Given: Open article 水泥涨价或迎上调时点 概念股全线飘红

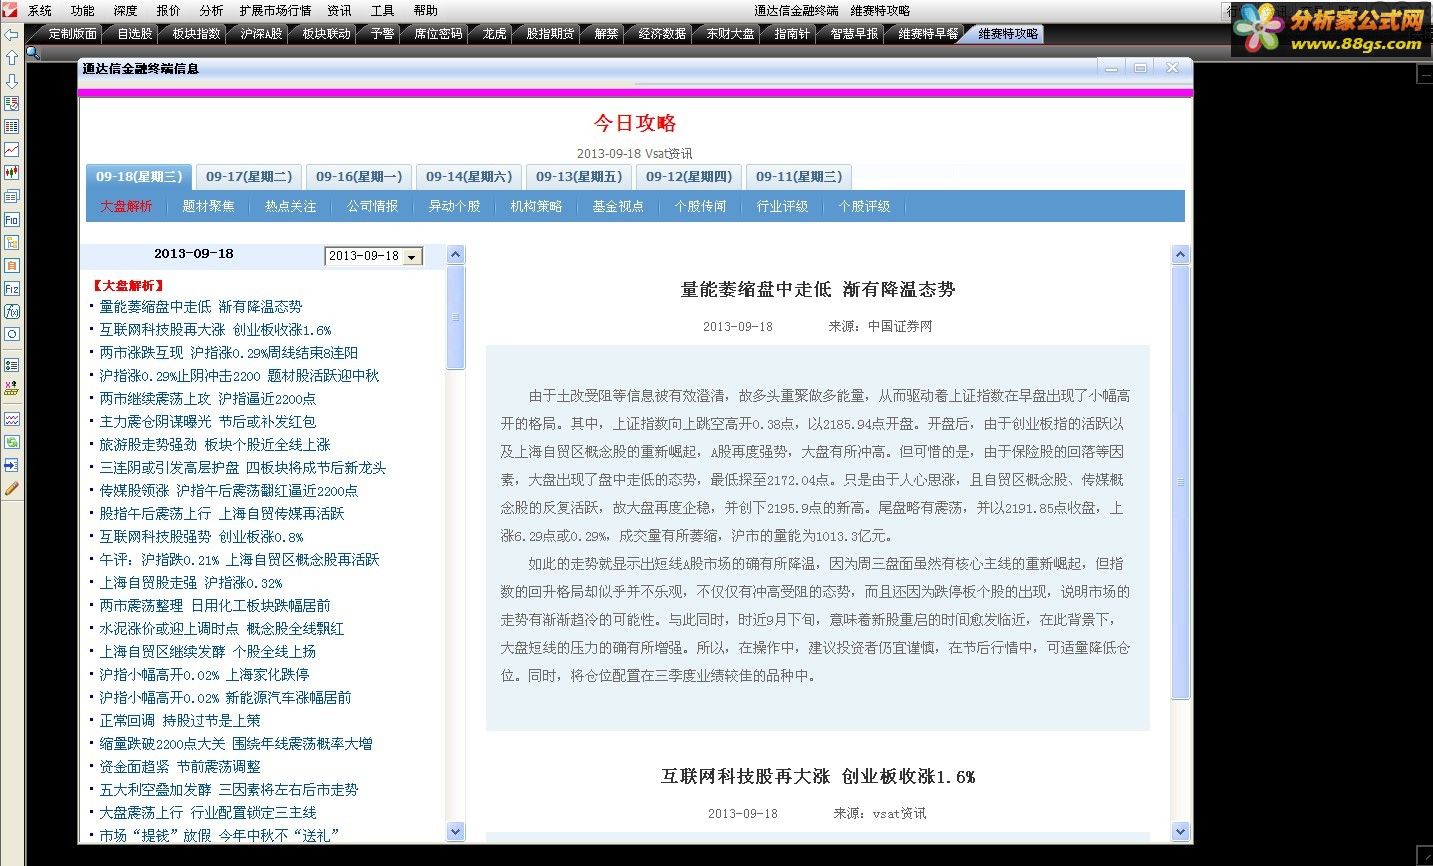Looking at the screenshot, I should tap(221, 629).
